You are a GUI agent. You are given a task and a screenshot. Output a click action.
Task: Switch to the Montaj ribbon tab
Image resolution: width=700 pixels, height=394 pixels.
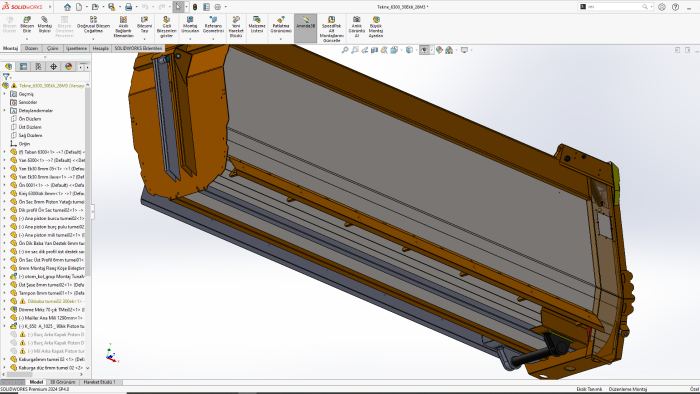10,48
